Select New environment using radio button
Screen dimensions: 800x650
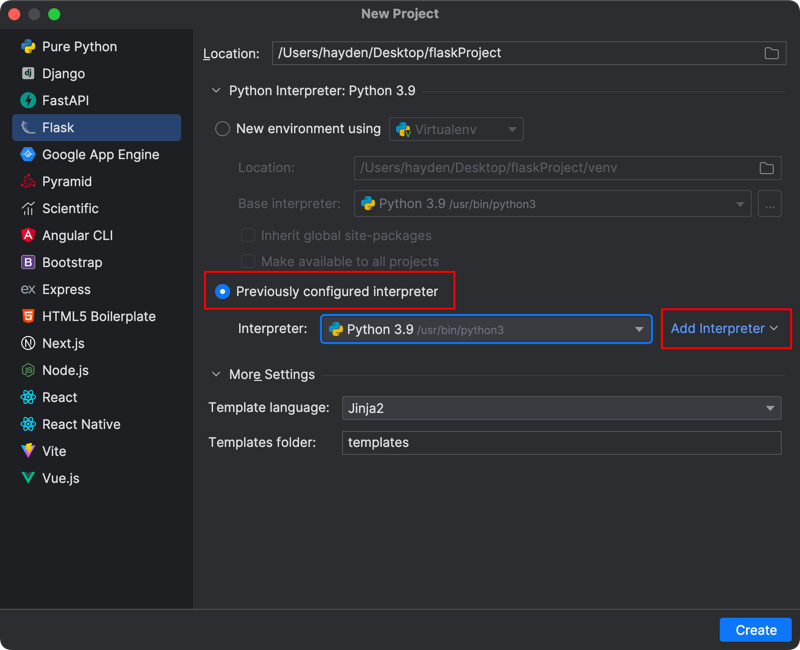[223, 129]
